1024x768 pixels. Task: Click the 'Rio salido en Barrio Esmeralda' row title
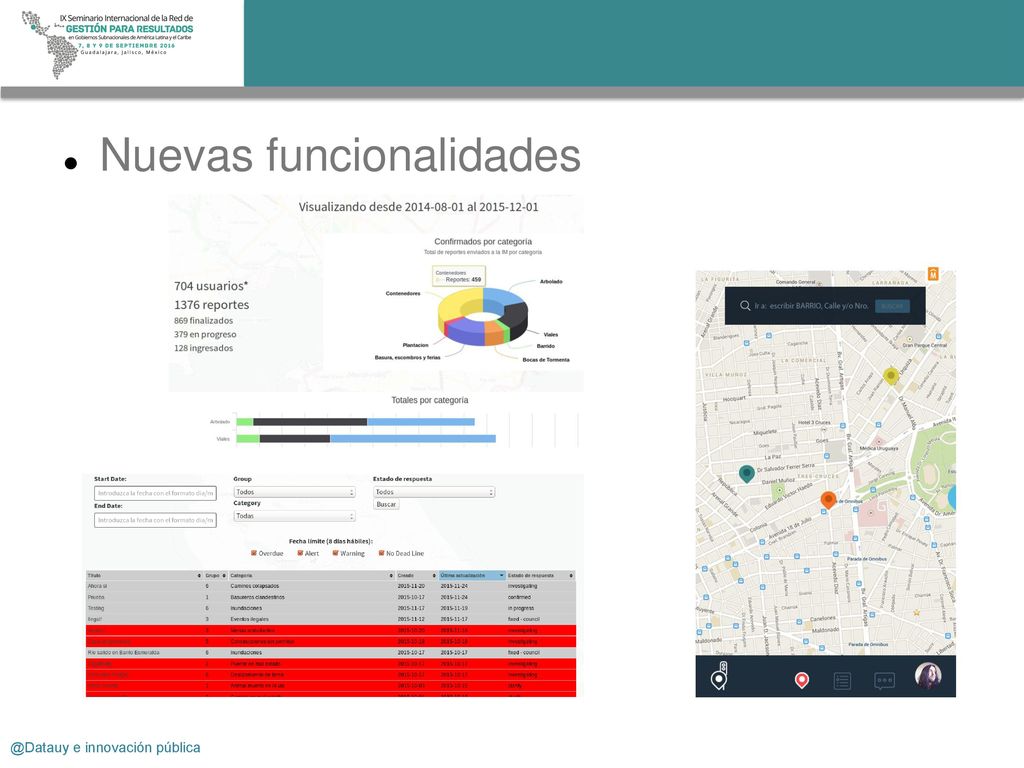point(123,652)
